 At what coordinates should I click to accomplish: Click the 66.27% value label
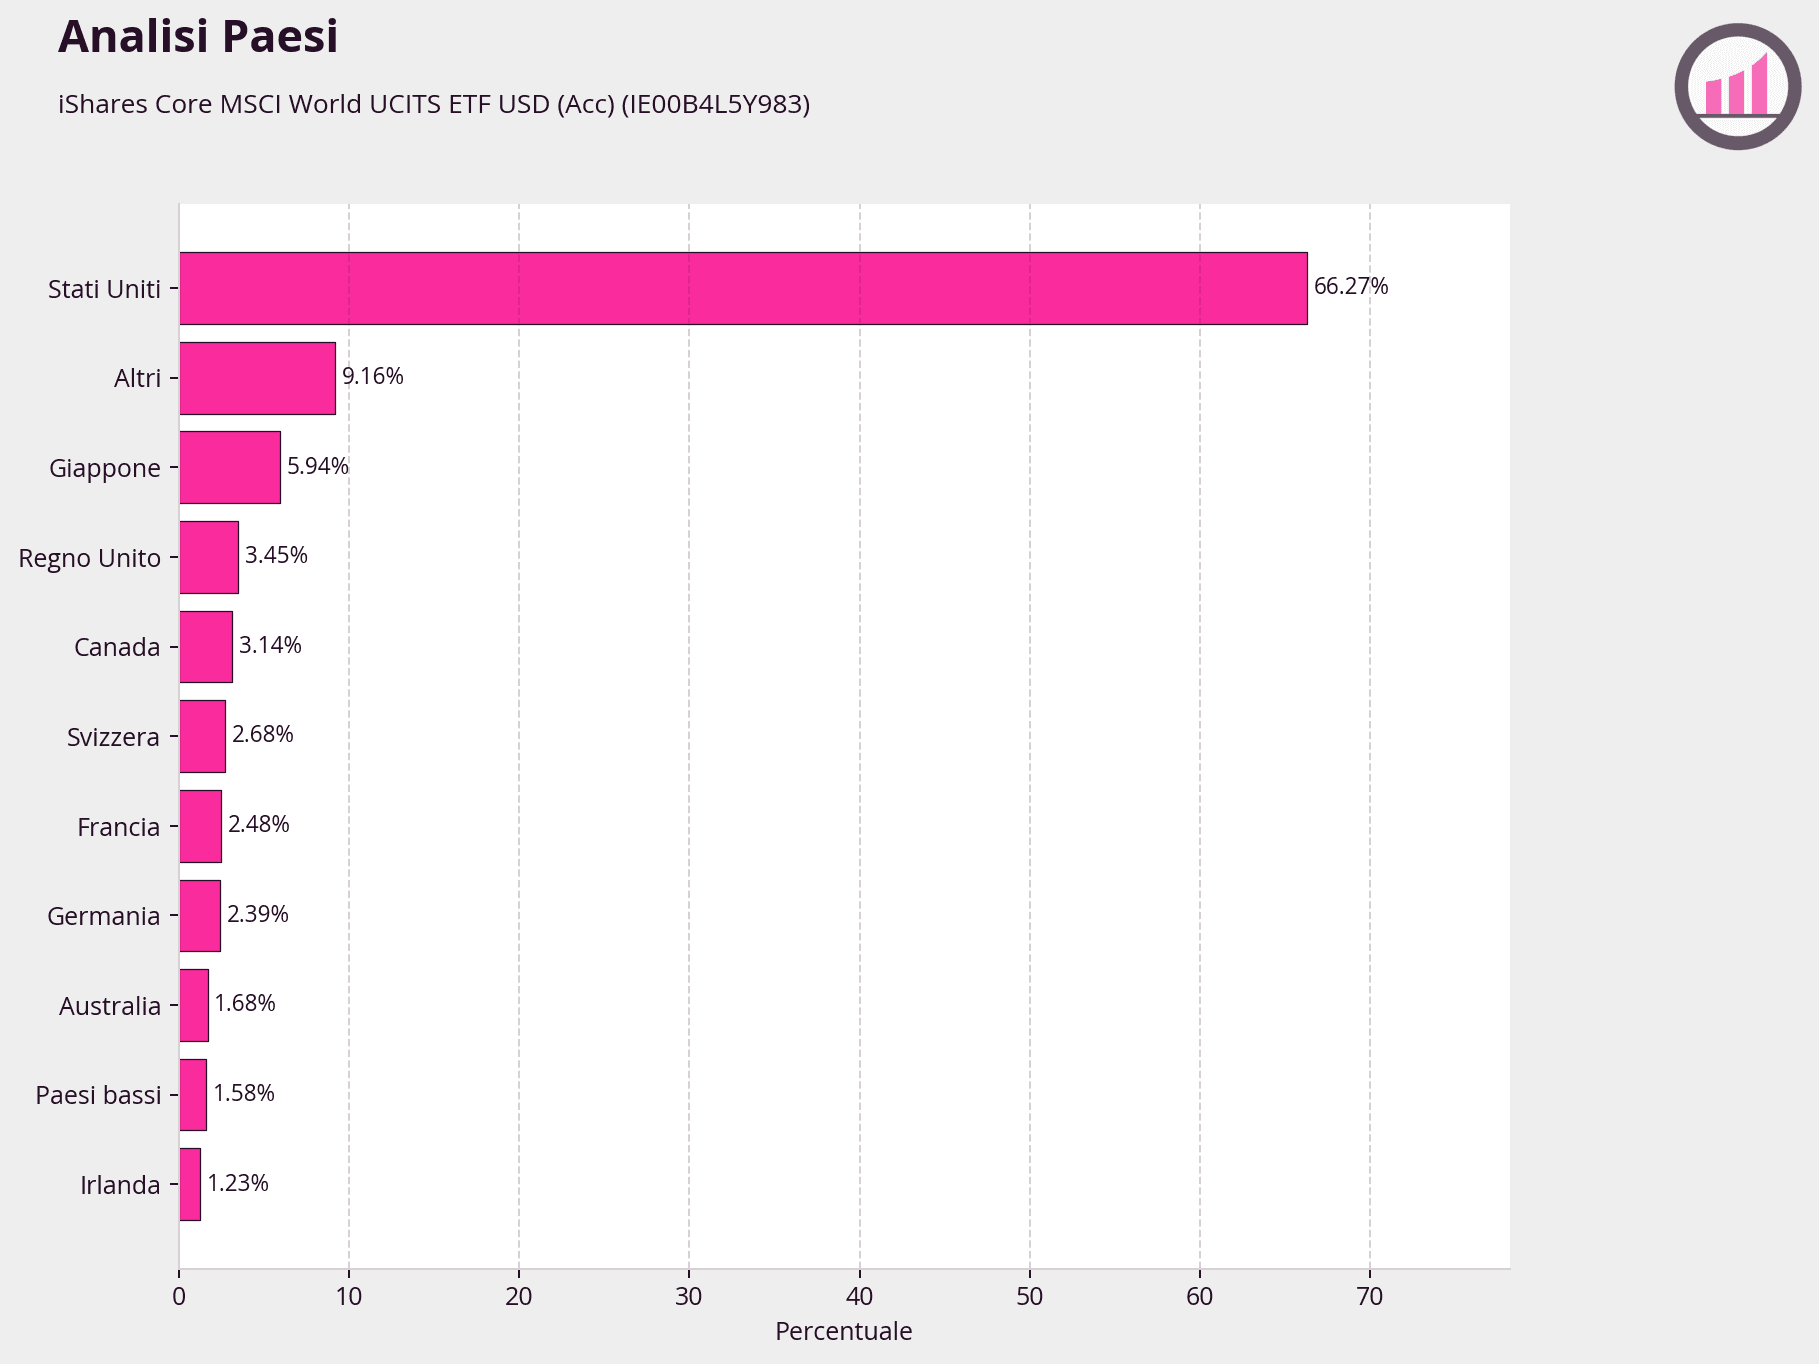1350,287
